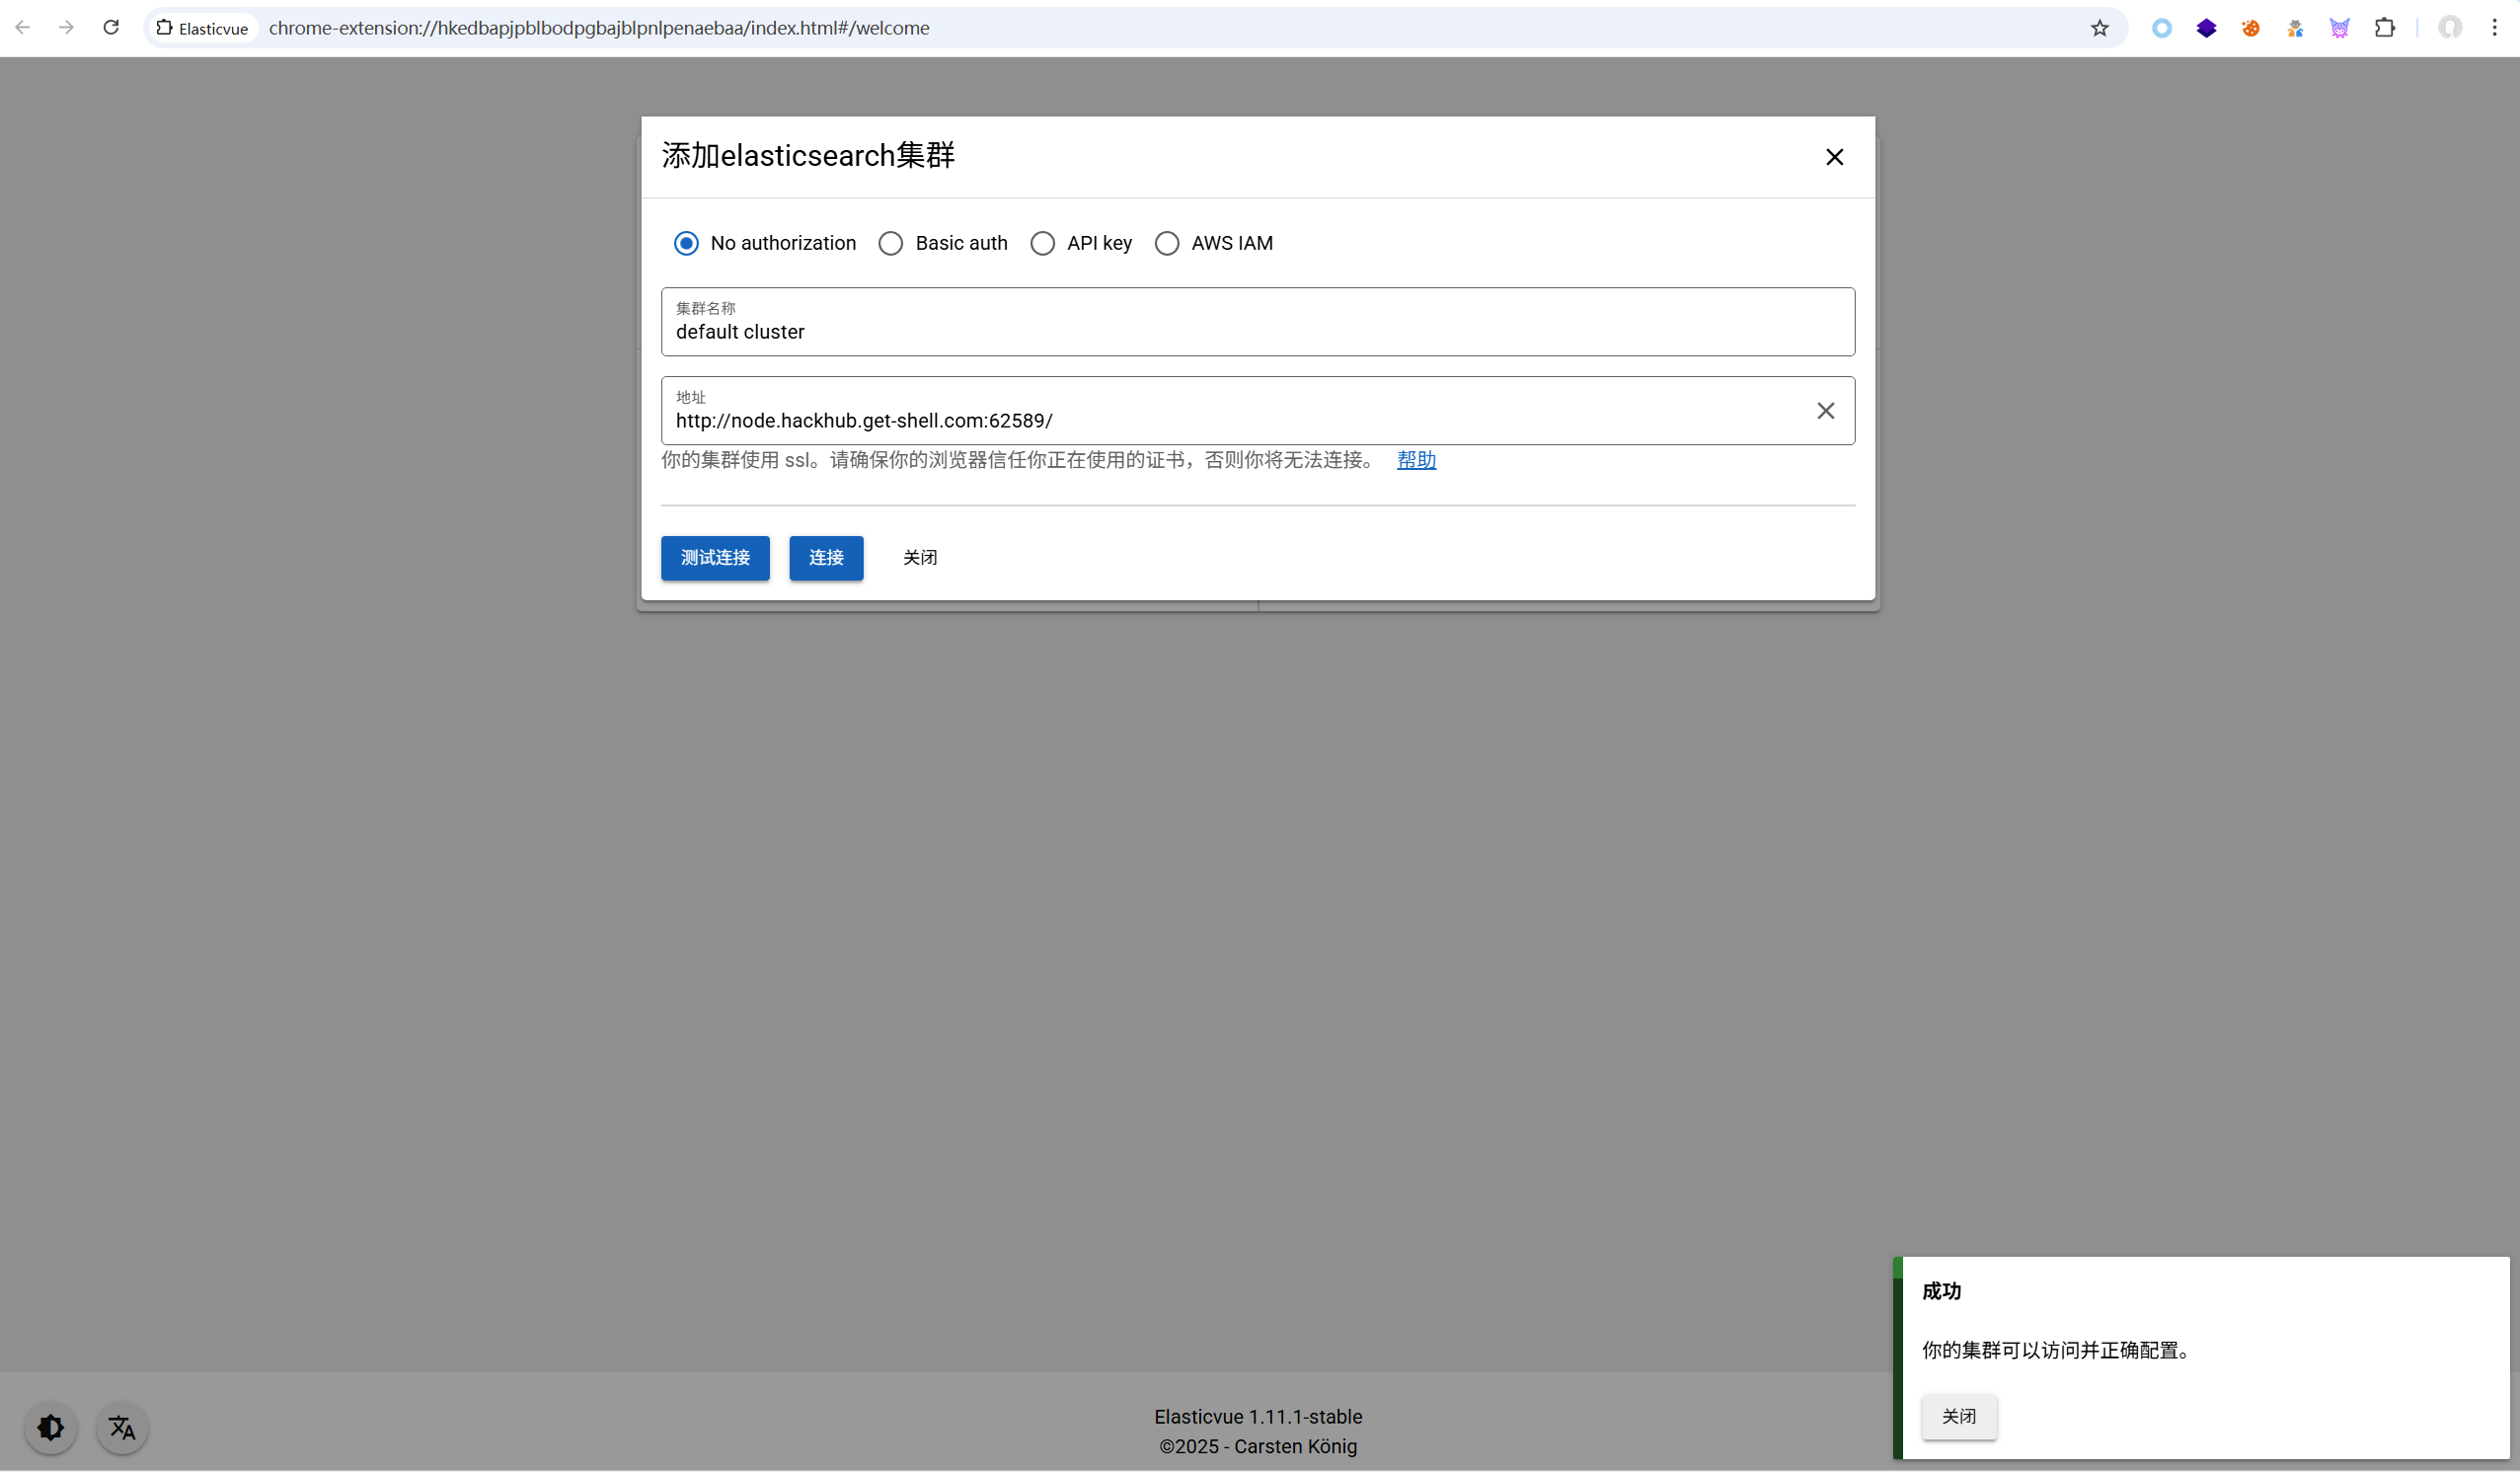Image resolution: width=2520 pixels, height=1472 pixels.
Task: Toggle dark mode theme
Action: pos(49,1427)
